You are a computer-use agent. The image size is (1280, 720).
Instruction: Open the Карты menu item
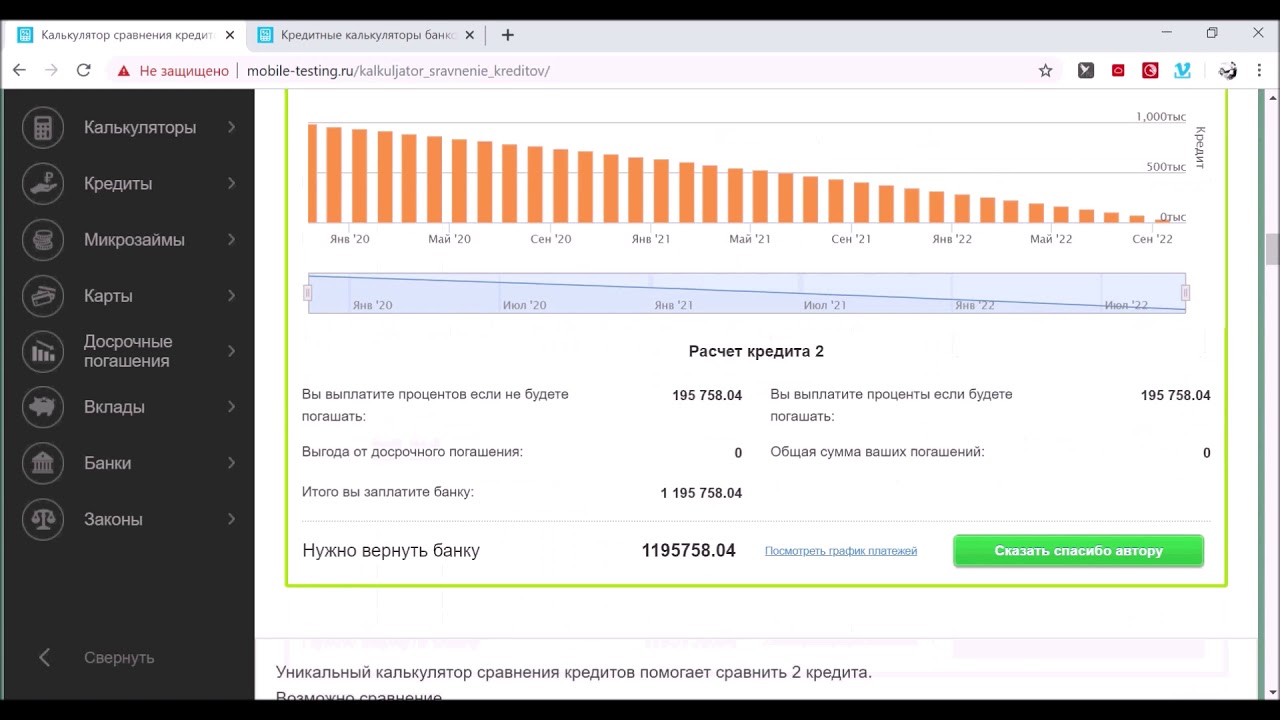pos(108,296)
